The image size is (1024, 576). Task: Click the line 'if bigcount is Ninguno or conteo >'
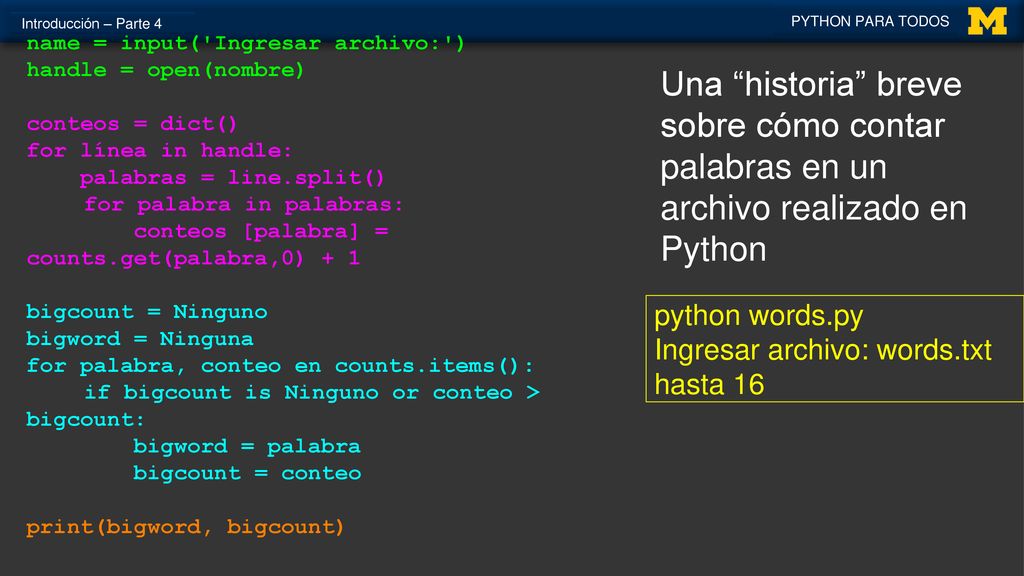click(312, 392)
